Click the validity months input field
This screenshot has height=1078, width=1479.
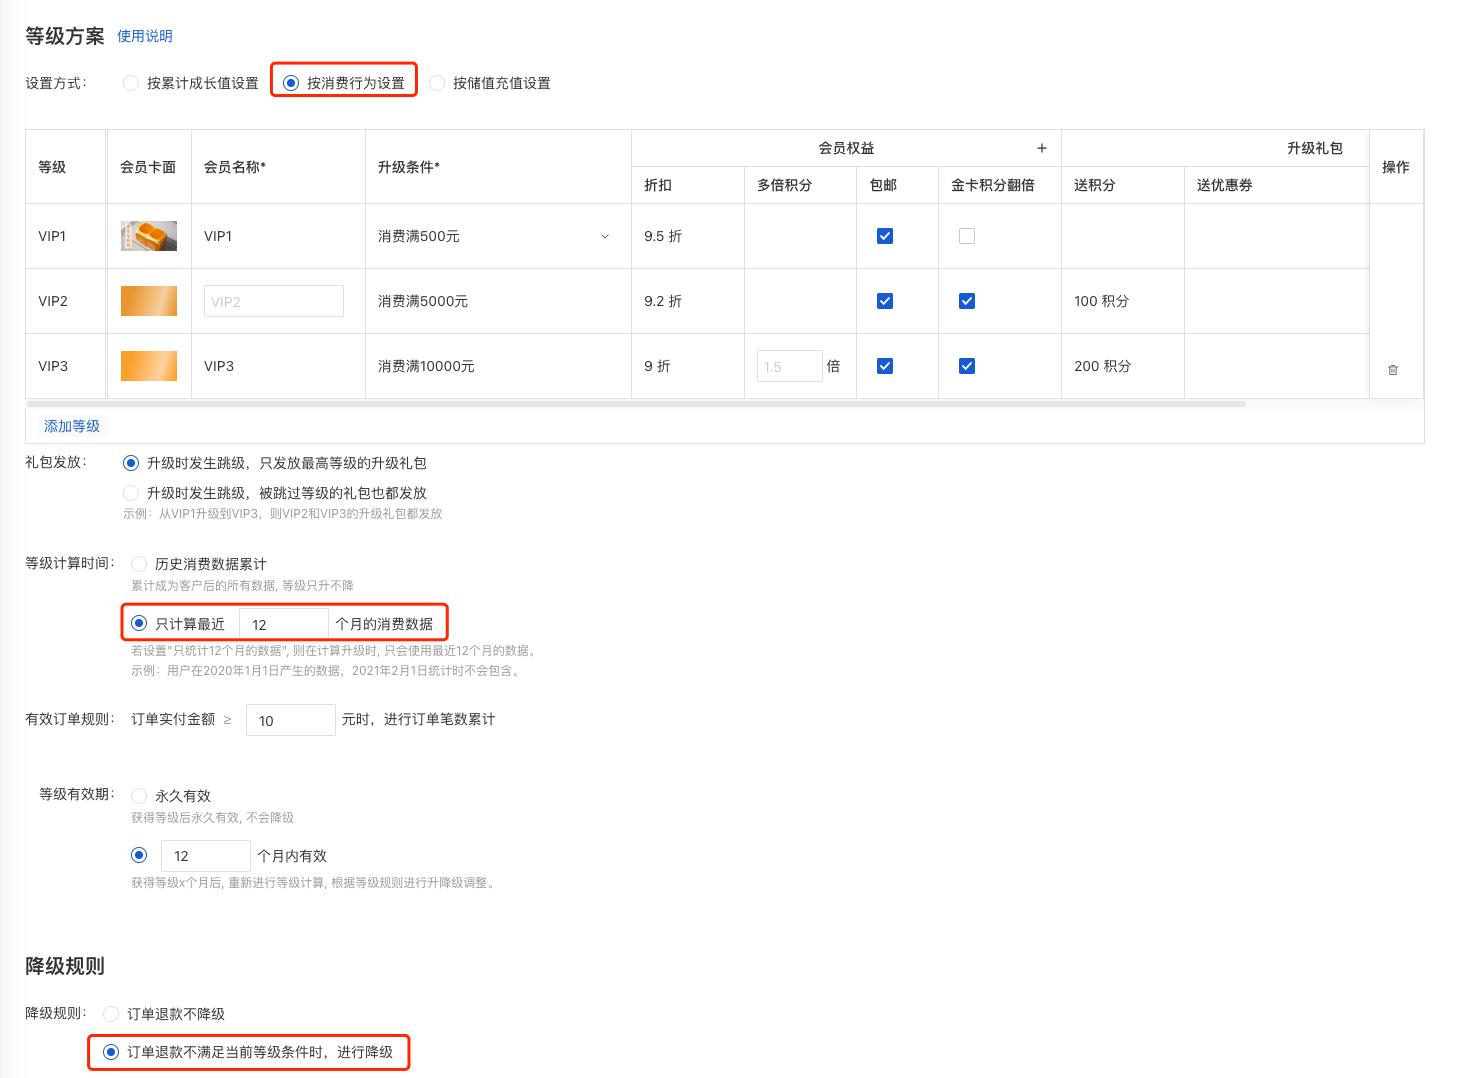tap(206, 856)
